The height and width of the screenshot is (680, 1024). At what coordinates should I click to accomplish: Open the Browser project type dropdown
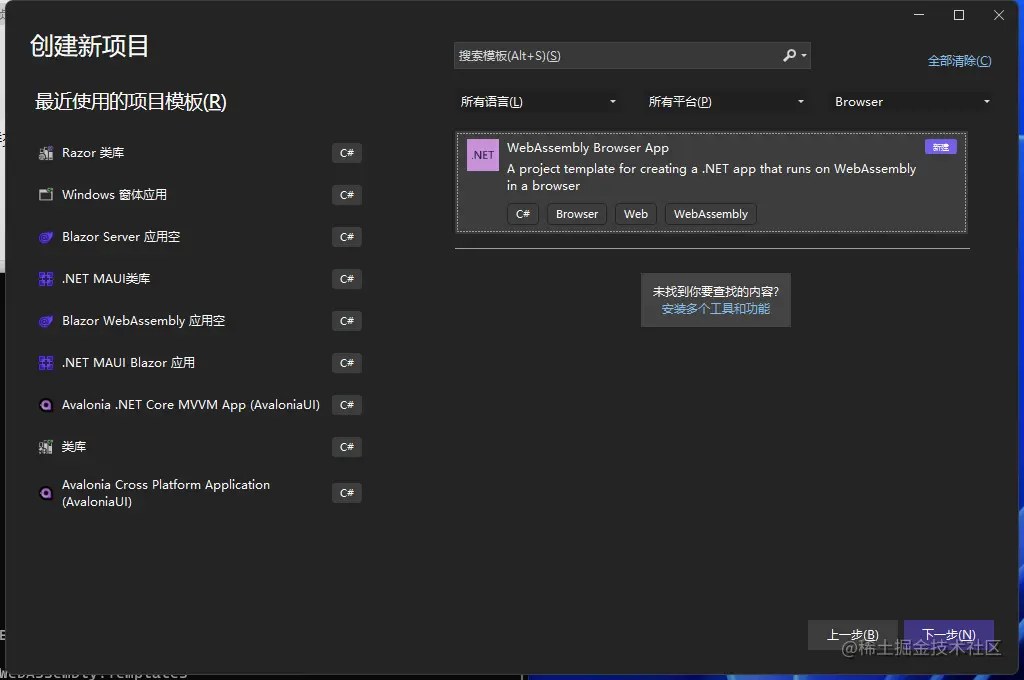(x=912, y=102)
